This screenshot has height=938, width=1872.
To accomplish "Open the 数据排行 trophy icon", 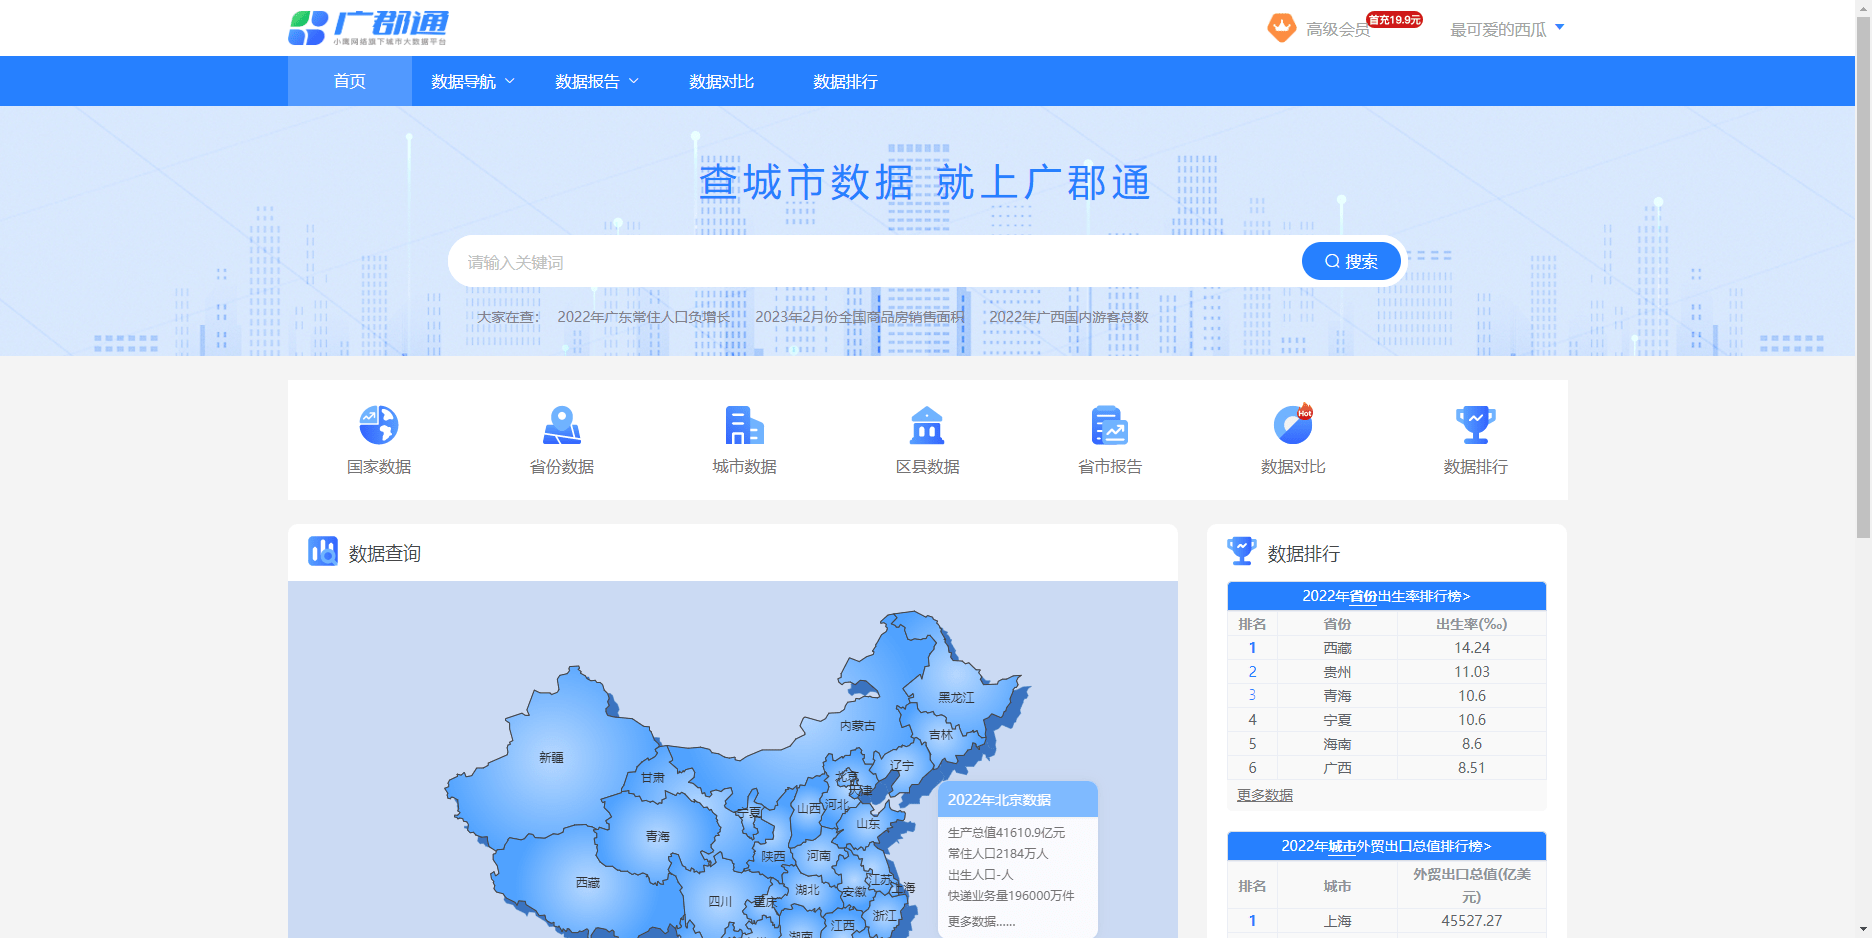I will [x=1475, y=425].
